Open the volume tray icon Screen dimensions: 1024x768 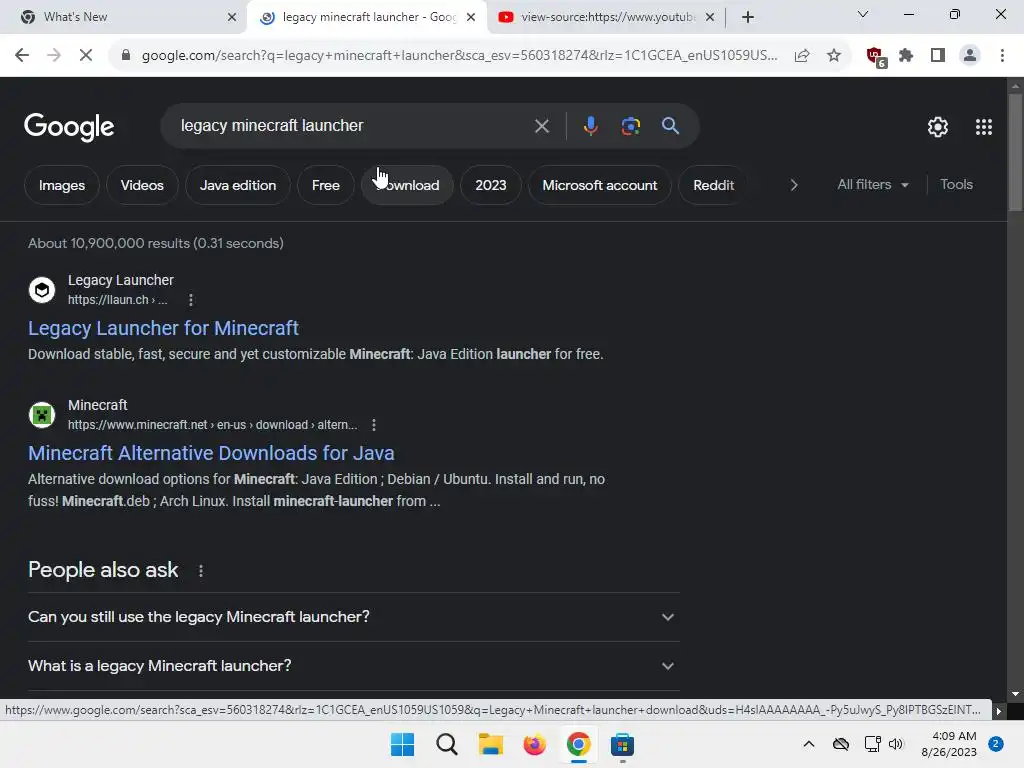[896, 744]
